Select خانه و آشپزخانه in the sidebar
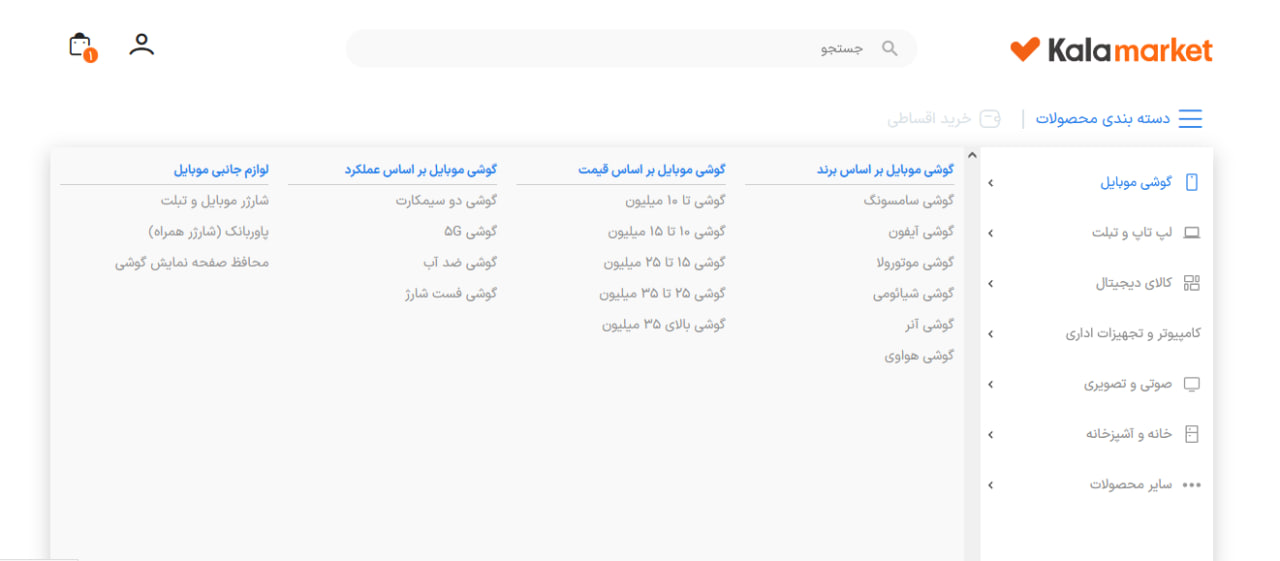 [x=1129, y=434]
